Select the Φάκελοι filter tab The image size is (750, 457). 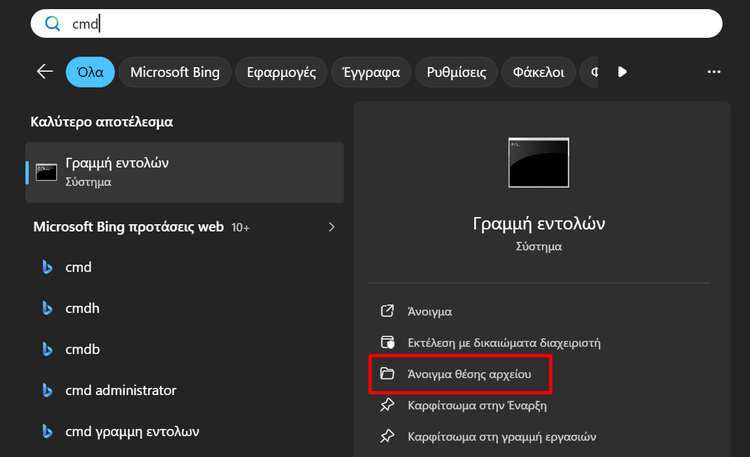(x=538, y=72)
